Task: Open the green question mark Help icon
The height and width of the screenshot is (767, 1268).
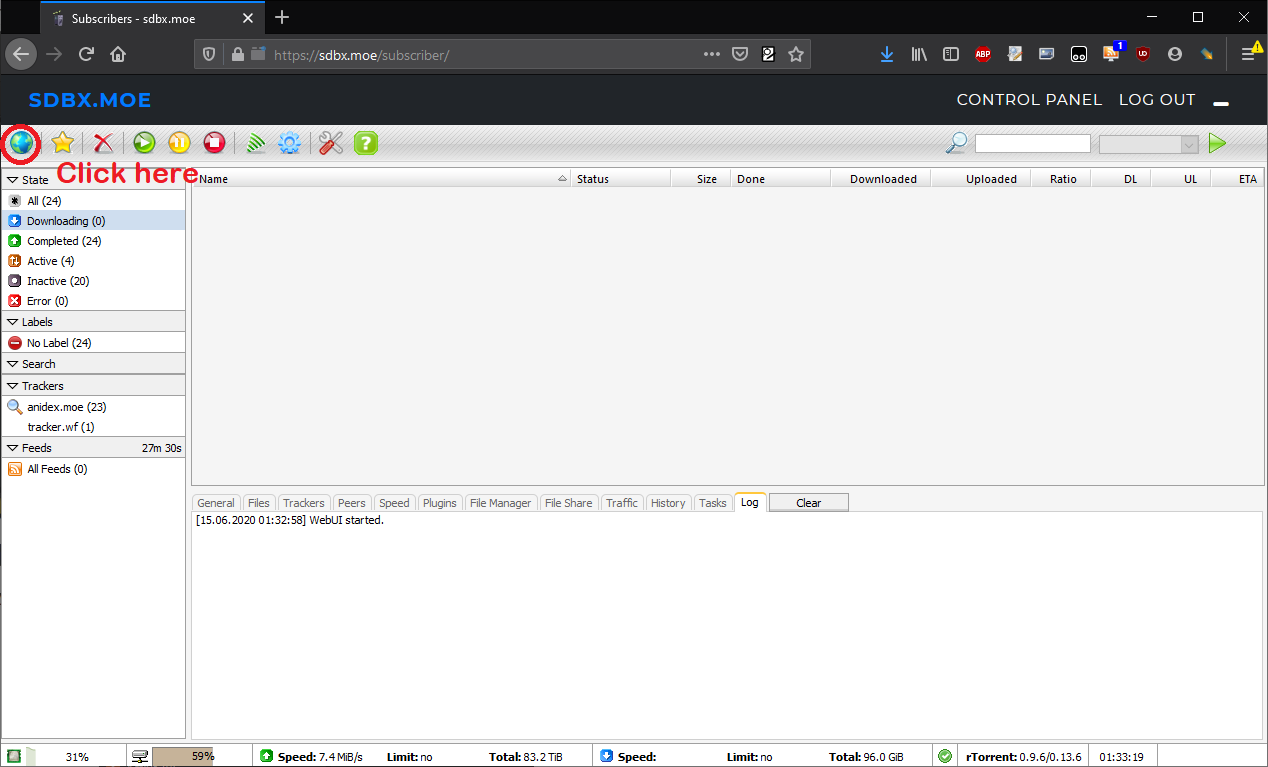Action: [x=366, y=144]
